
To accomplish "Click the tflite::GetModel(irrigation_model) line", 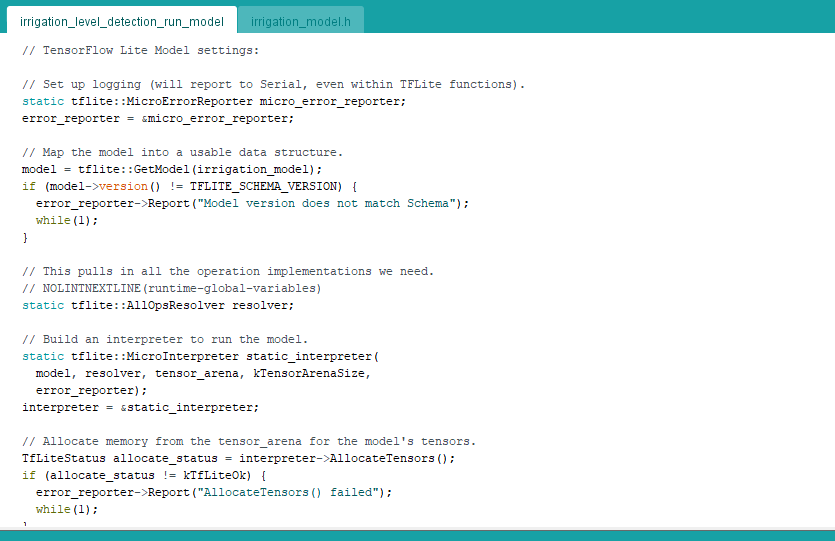I will pos(172,169).
